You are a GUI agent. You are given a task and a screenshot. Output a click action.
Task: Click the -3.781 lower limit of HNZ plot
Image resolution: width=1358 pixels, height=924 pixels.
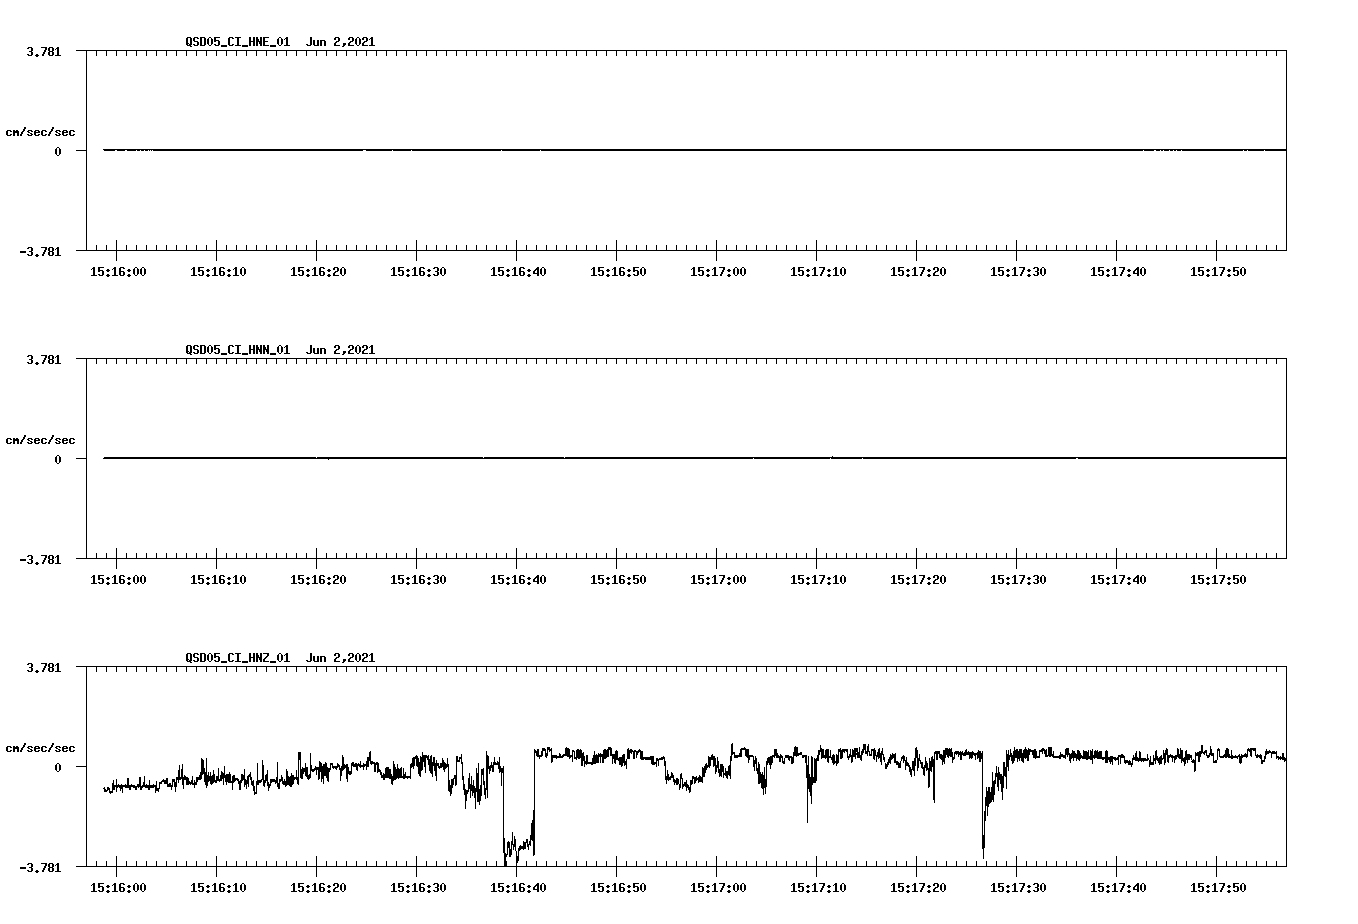pos(40,868)
